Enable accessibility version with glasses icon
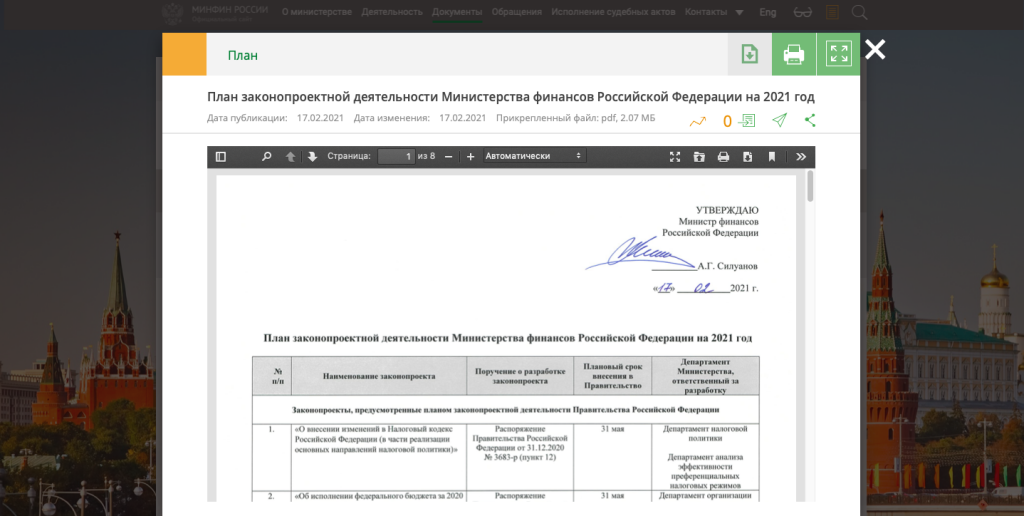 [802, 12]
